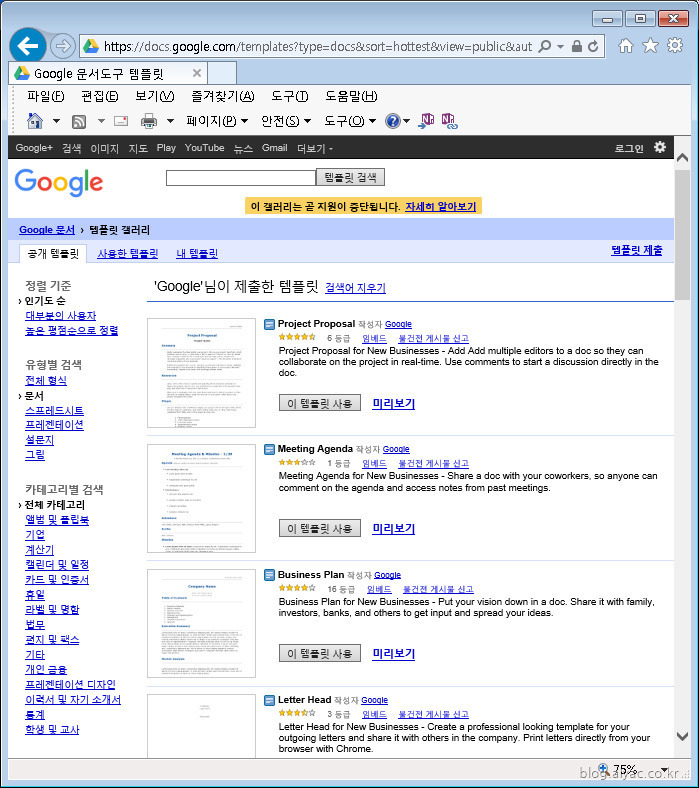Click the 템플릿 검색 button

point(350,177)
